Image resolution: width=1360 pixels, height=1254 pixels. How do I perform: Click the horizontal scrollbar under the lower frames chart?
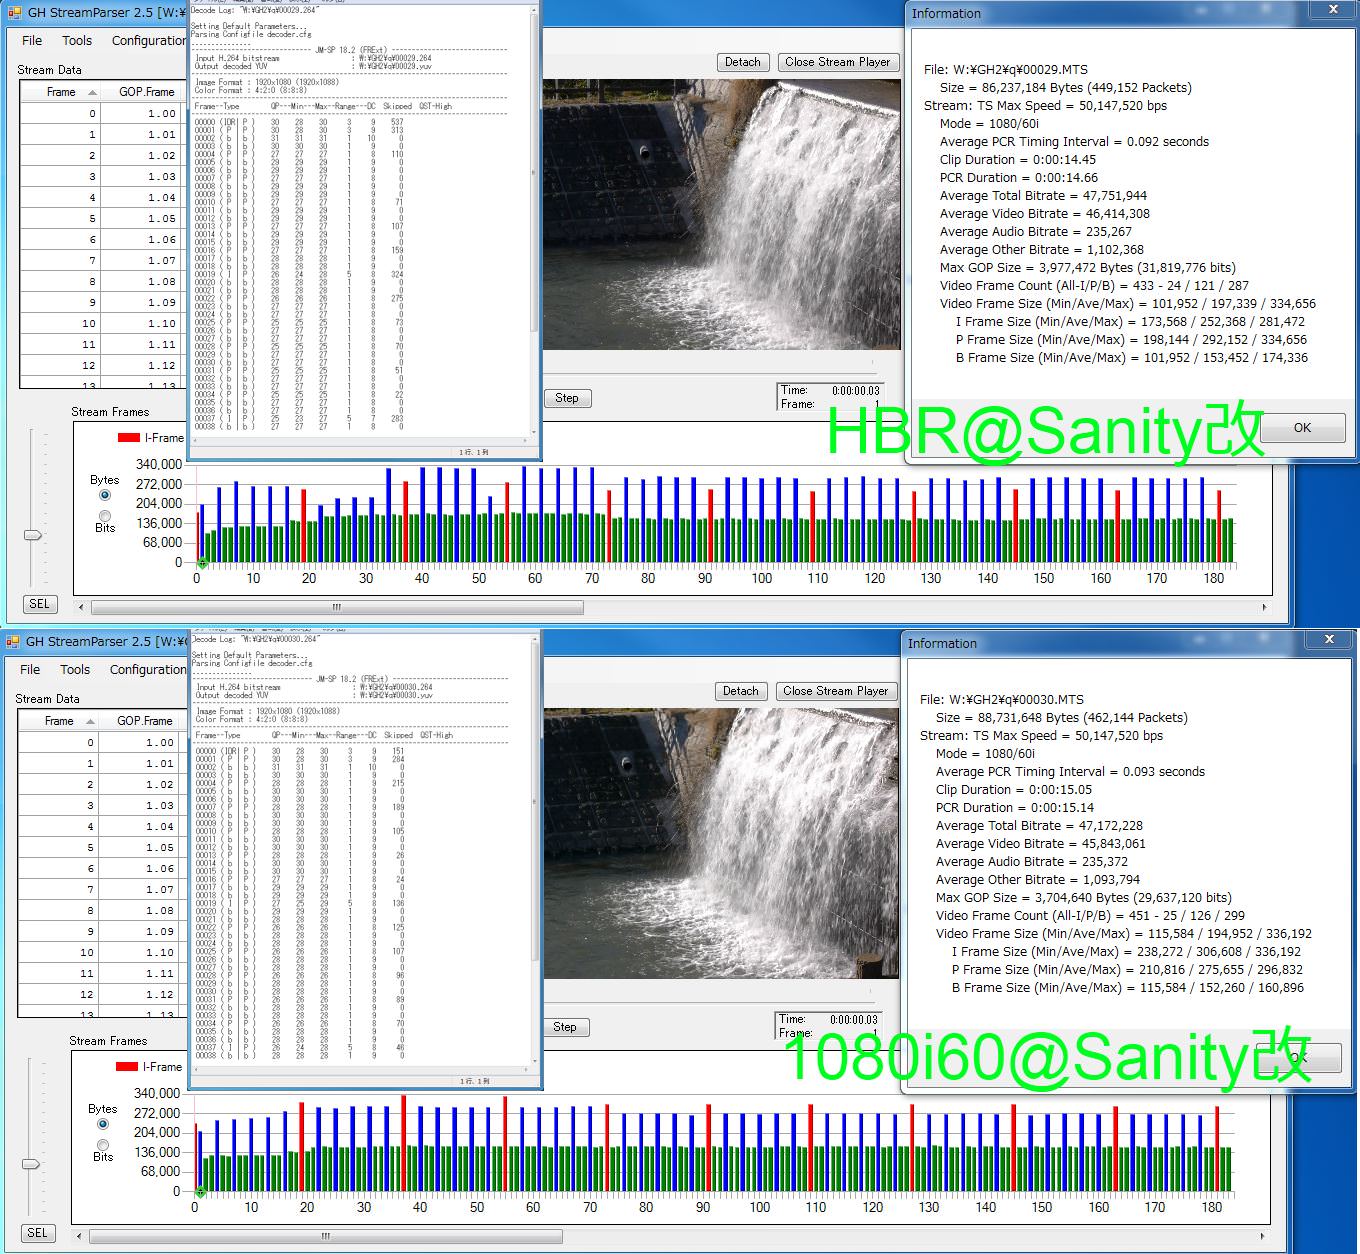pos(325,1236)
